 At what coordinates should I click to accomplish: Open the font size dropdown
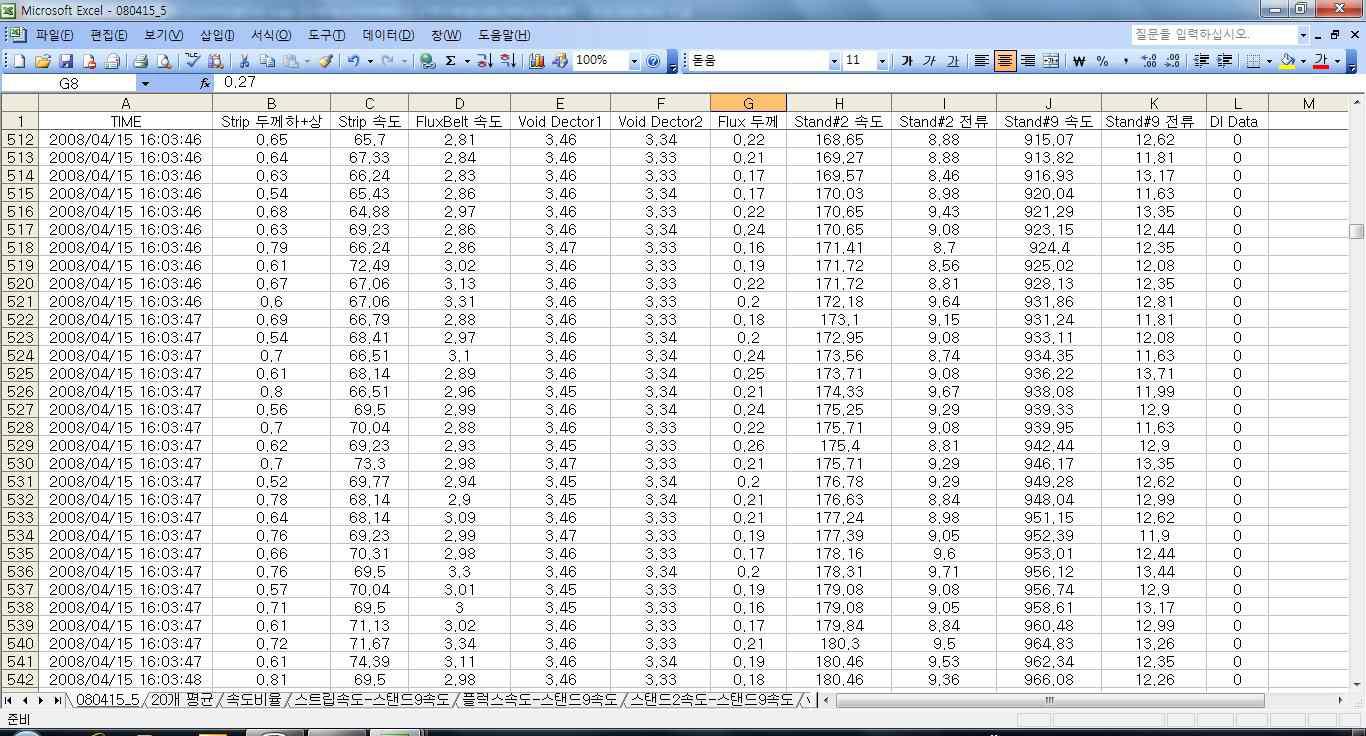[x=882, y=61]
